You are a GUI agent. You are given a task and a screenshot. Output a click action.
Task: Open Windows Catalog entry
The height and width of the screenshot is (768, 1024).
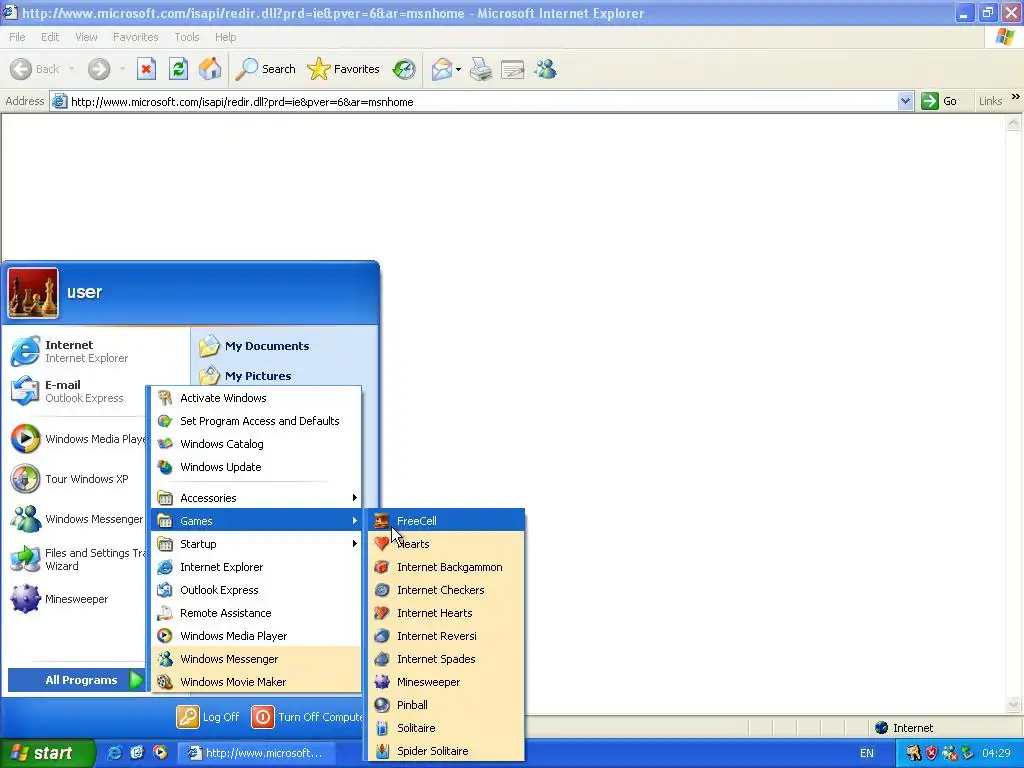point(256,444)
